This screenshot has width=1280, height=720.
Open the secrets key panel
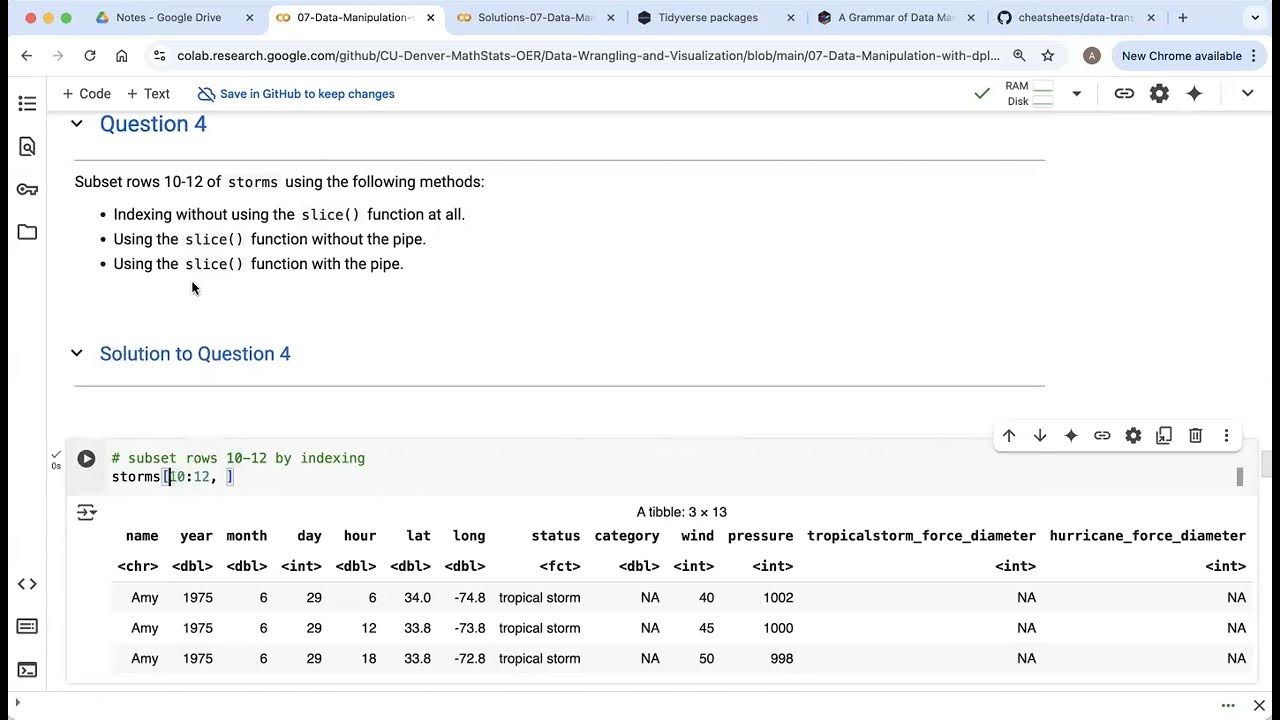tap(27, 190)
